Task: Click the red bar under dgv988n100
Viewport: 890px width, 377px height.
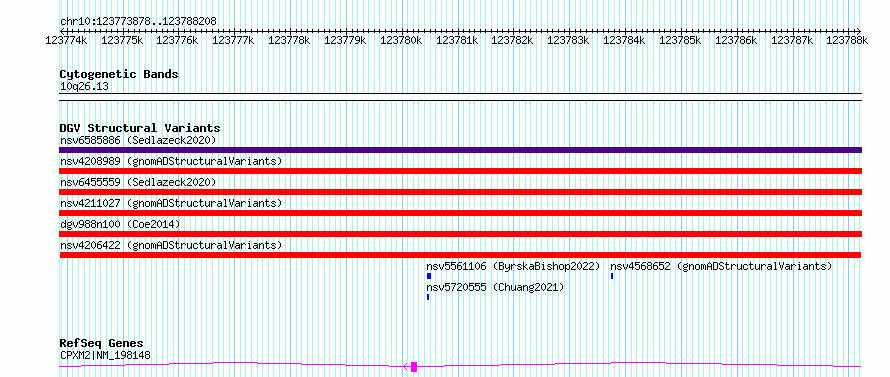Action: point(460,234)
